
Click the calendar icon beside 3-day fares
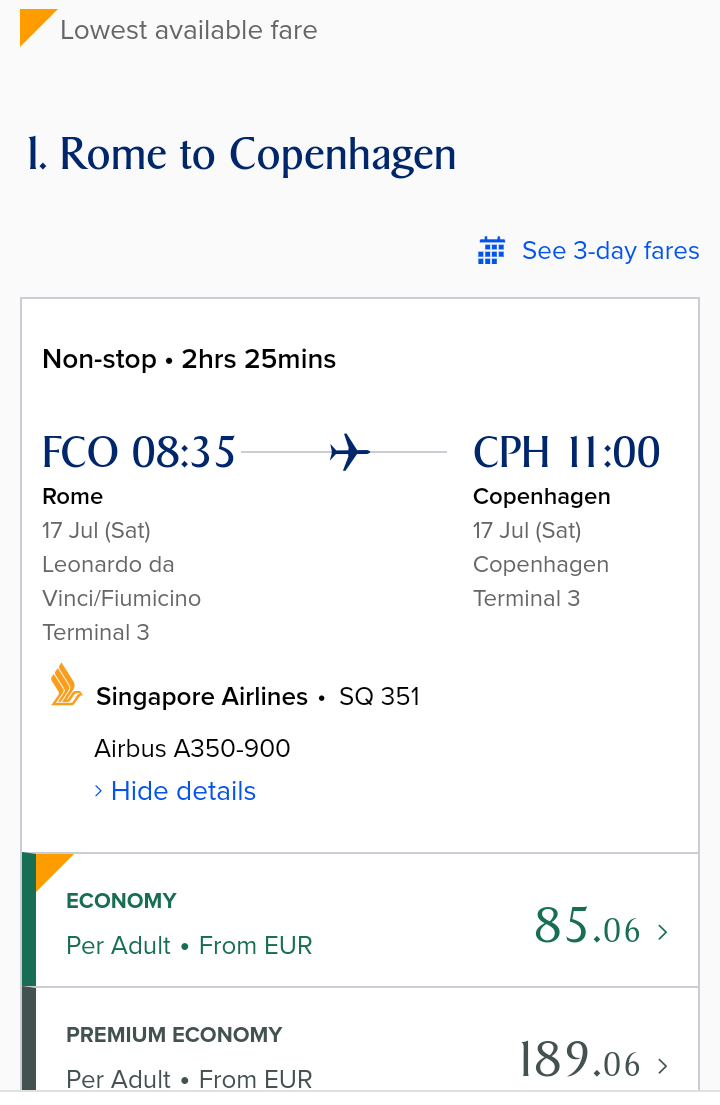pos(491,250)
